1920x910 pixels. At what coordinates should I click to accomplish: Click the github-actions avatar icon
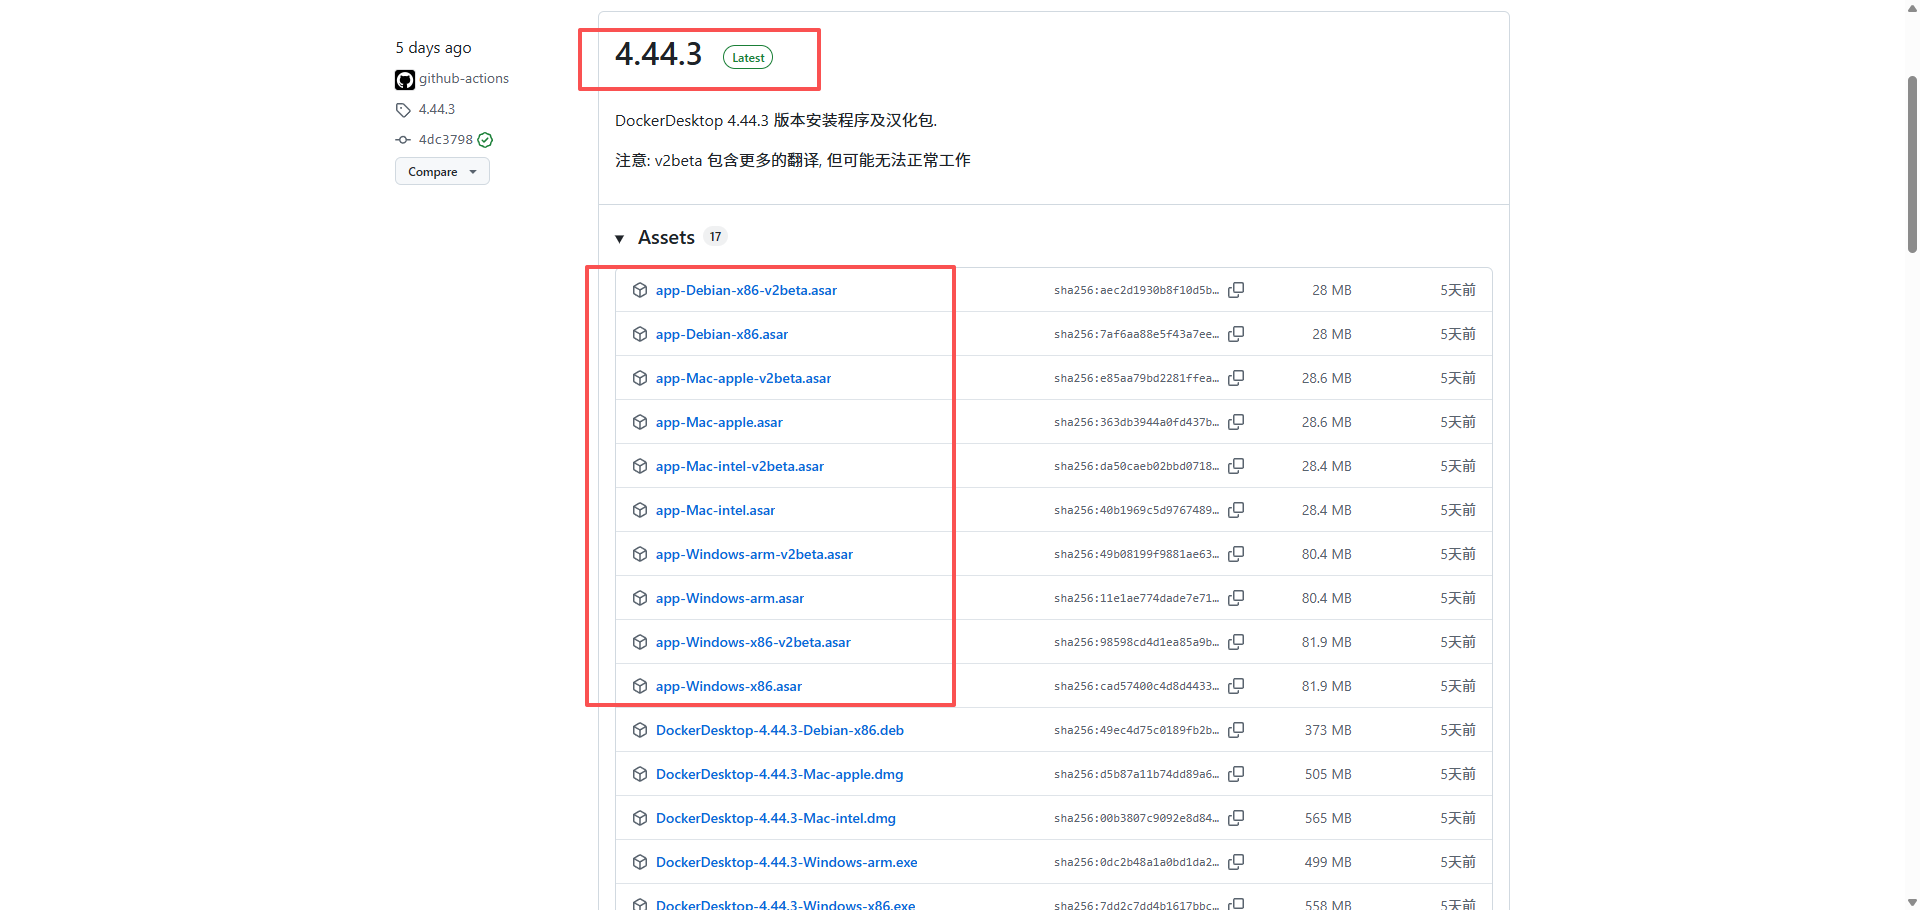[405, 80]
